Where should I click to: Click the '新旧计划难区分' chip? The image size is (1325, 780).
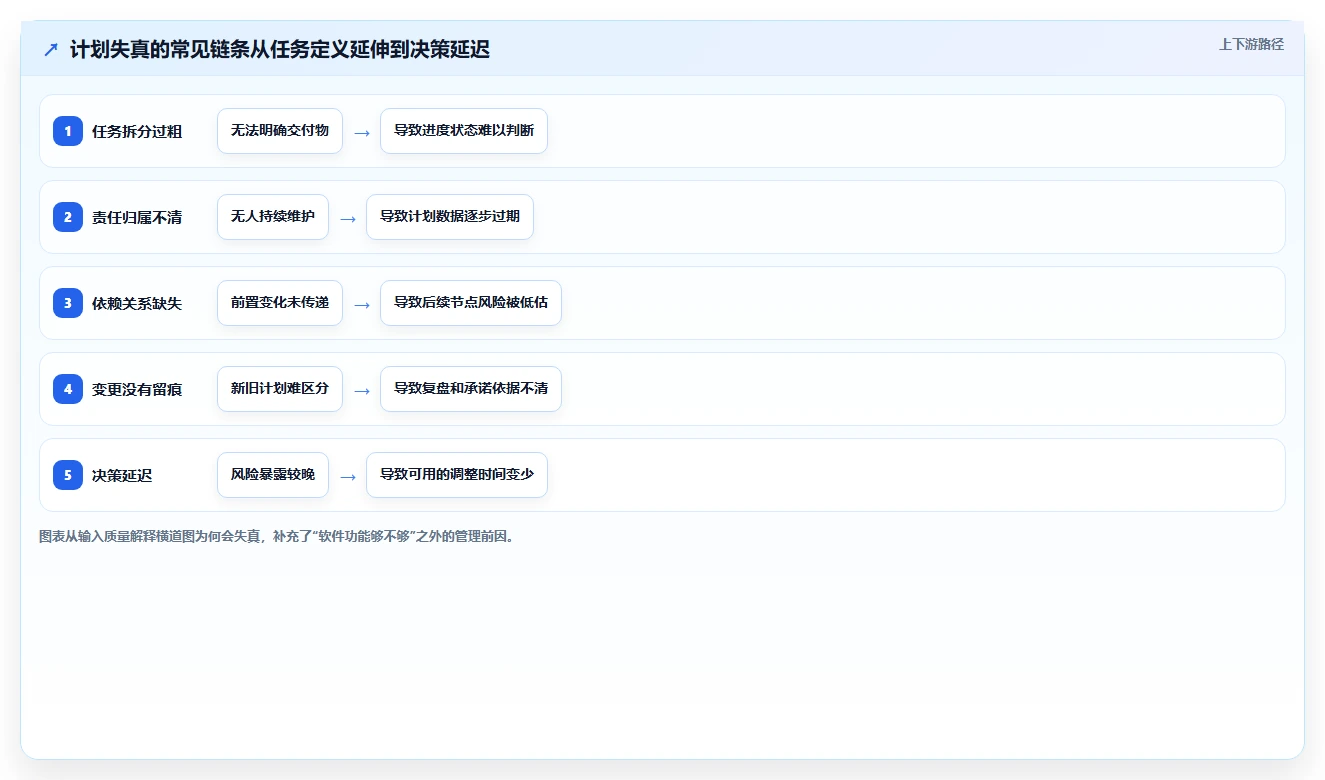click(x=280, y=389)
